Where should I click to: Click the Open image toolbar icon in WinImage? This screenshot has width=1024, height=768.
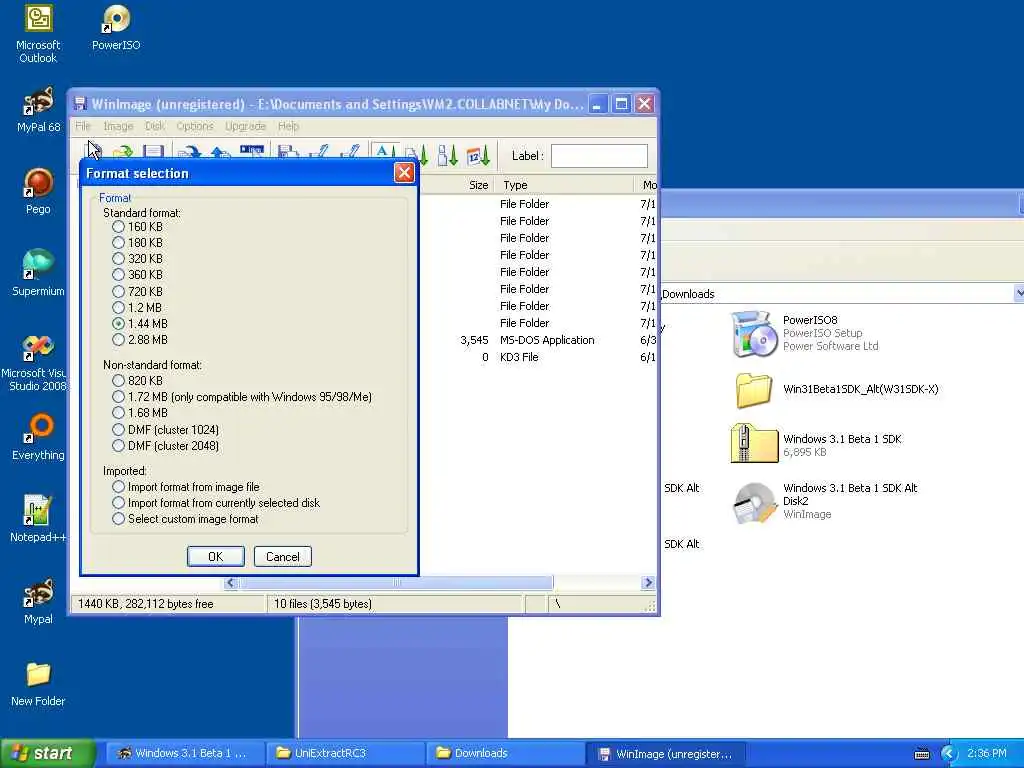(x=123, y=153)
